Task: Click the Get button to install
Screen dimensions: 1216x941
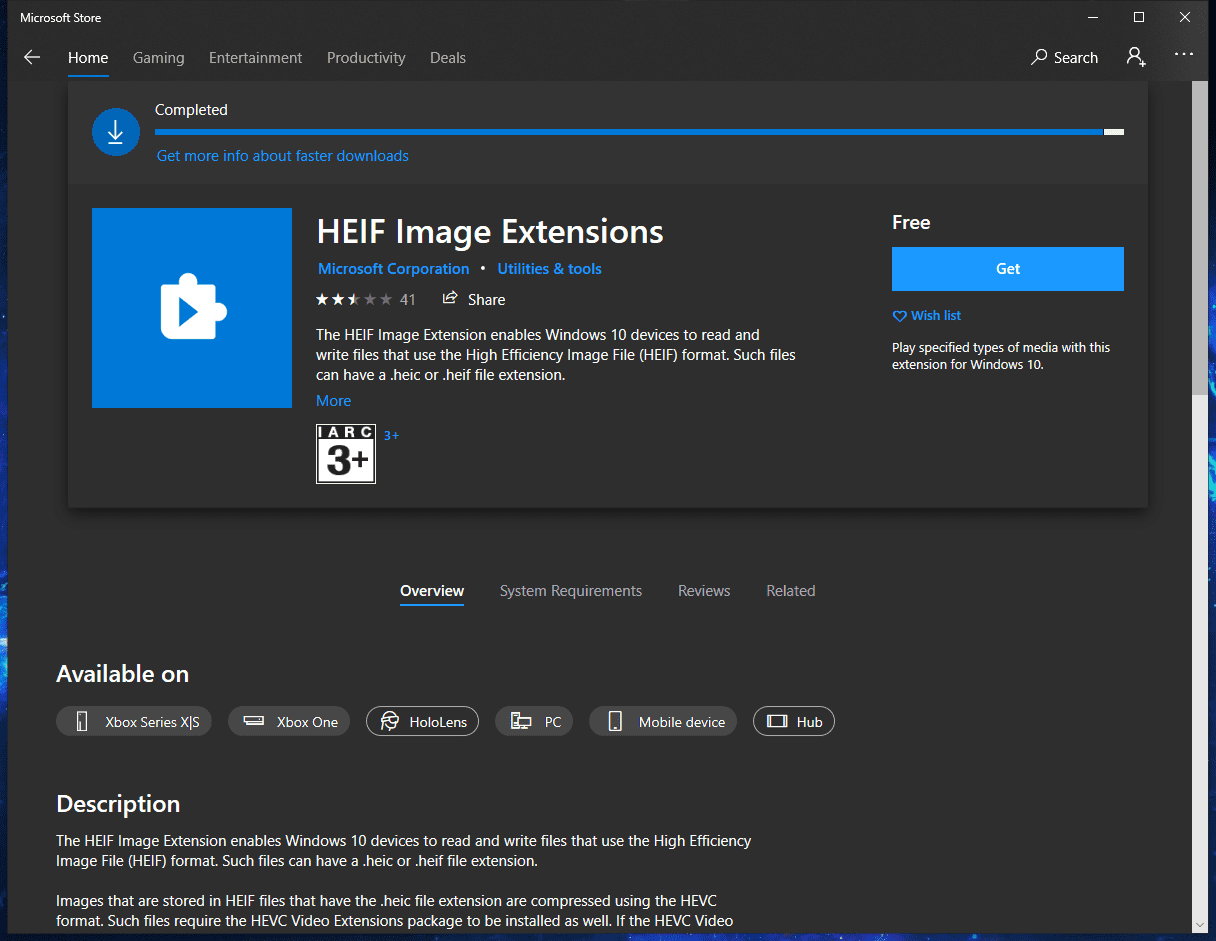Action: click(1007, 268)
